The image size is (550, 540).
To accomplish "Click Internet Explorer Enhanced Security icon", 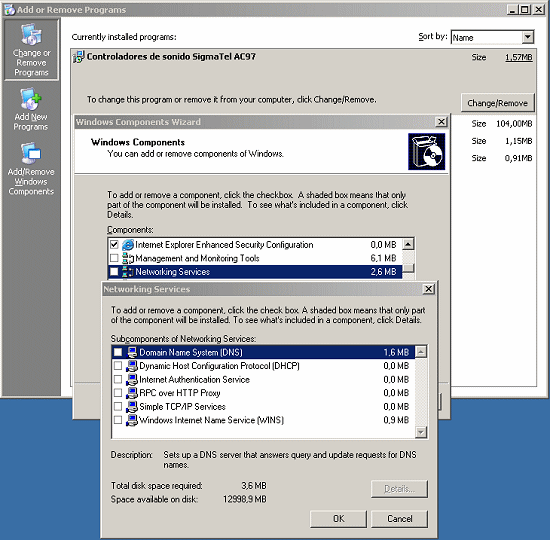I will pos(128,245).
